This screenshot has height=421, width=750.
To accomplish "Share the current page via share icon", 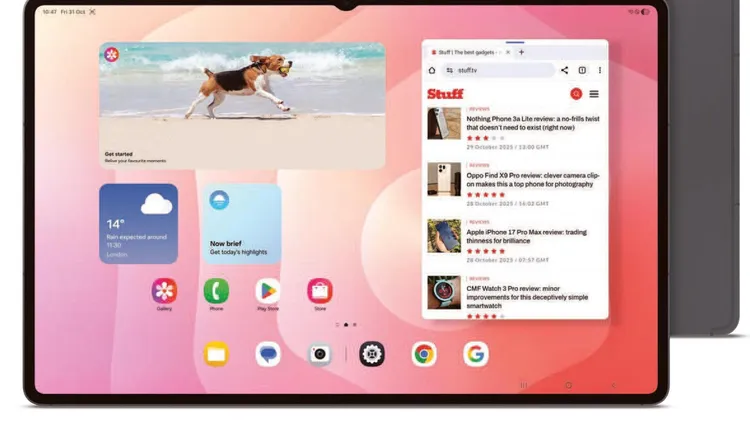I will (x=564, y=70).
